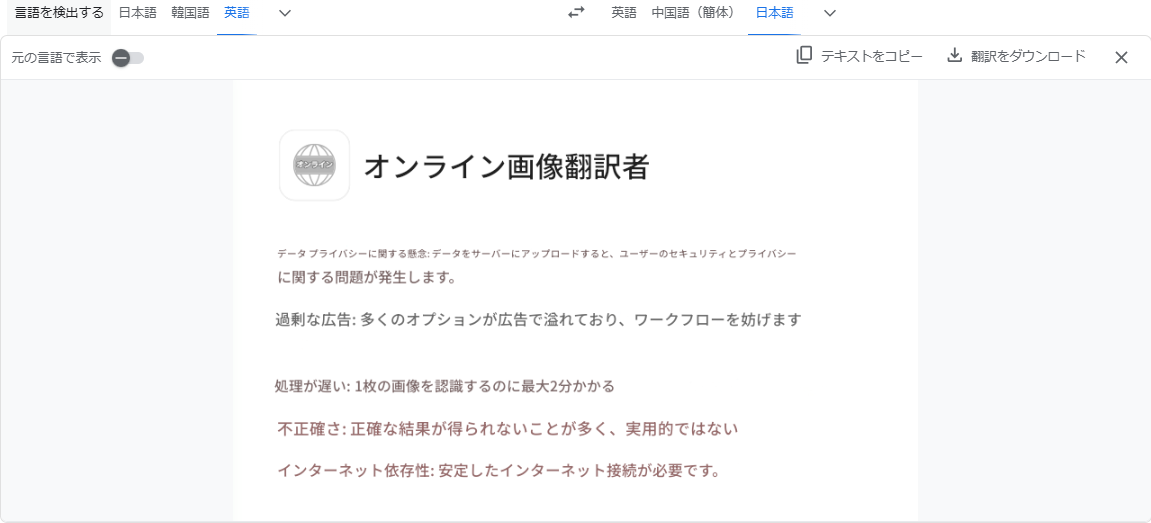Click the 過剰な広告 line
1151x523 pixels.
pyautogui.click(x=538, y=320)
